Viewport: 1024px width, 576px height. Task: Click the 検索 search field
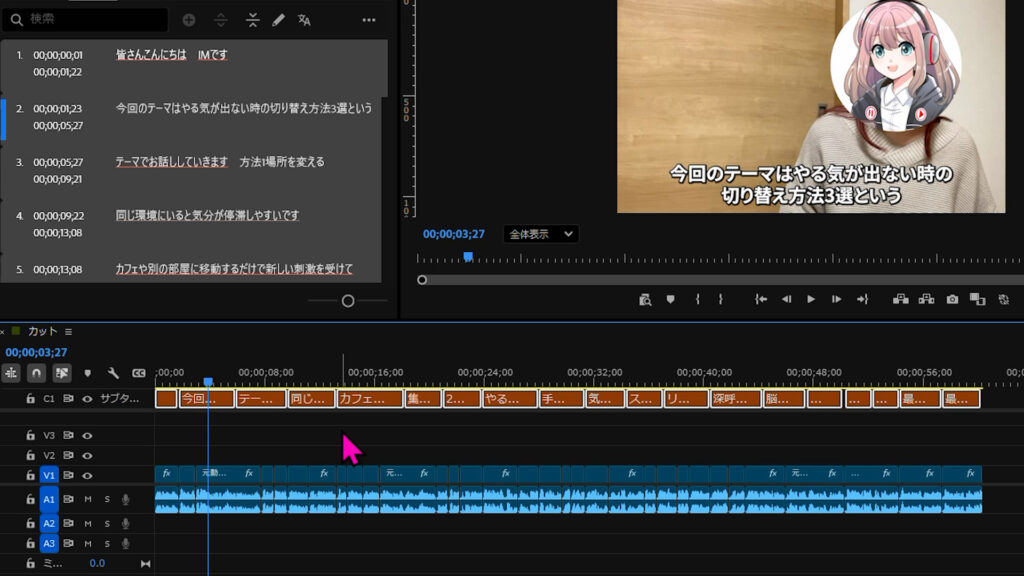(x=90, y=20)
